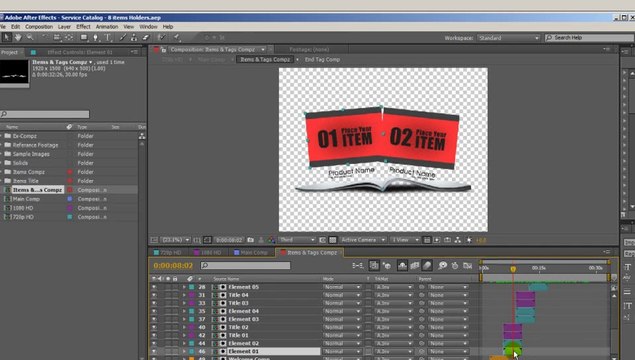635x360 pixels.
Task: Toggle the transparency grid button in viewer
Action: [x=332, y=240]
